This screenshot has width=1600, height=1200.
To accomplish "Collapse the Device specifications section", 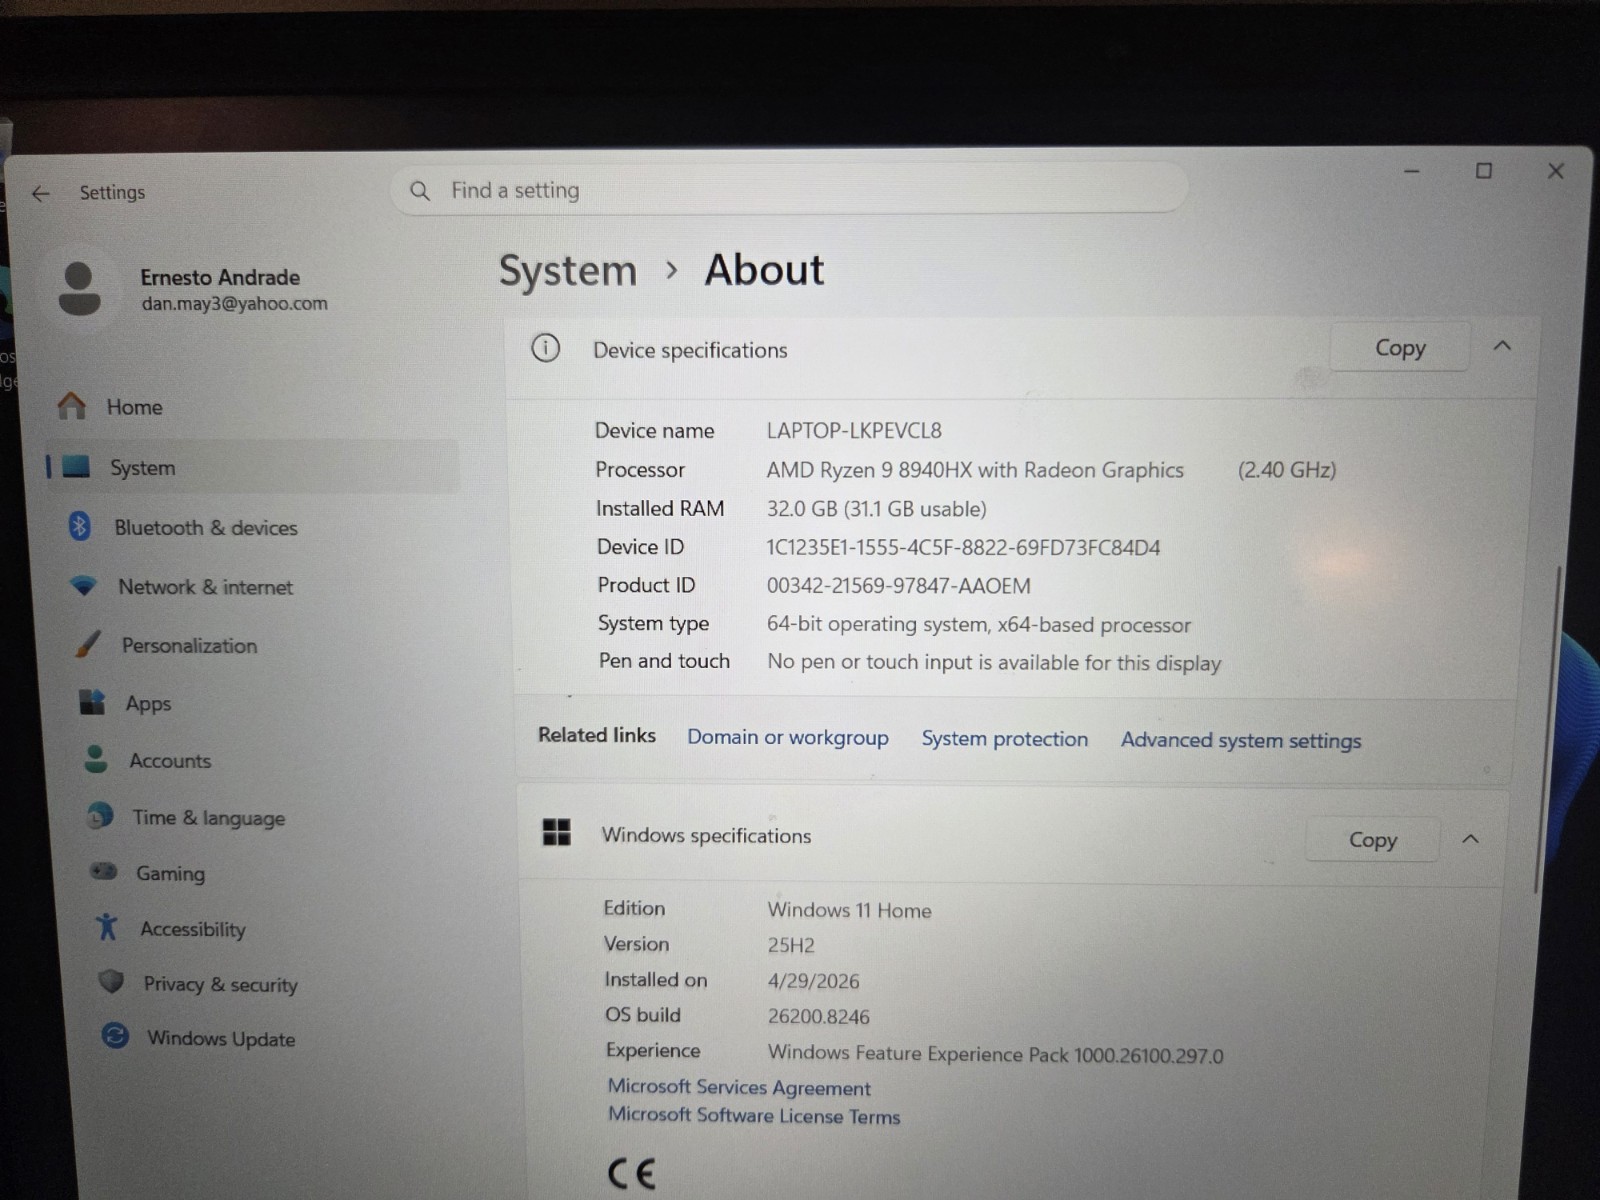I will pos(1502,346).
